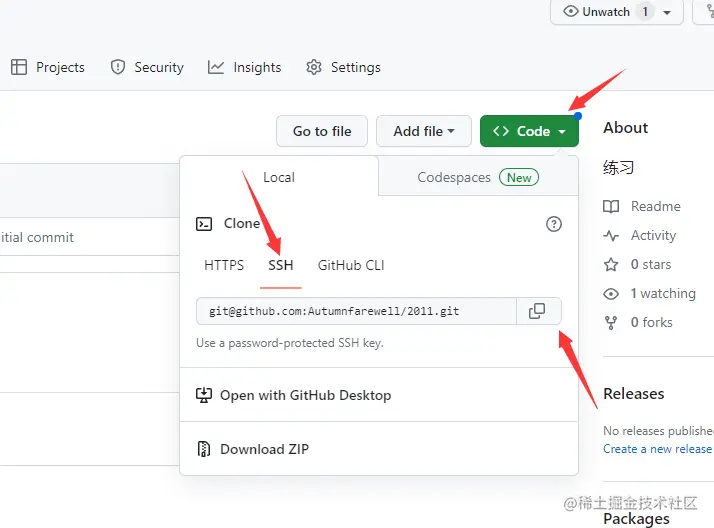This screenshot has height=528, width=714.
Task: Click the watching eye icon in About
Action: click(x=611, y=294)
